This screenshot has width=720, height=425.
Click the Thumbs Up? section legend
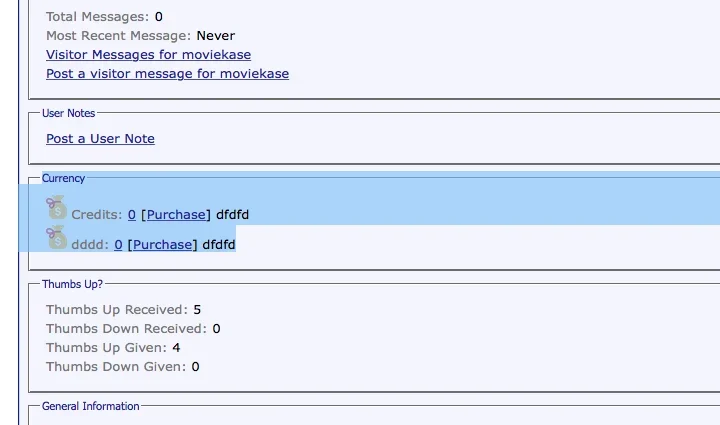72,284
